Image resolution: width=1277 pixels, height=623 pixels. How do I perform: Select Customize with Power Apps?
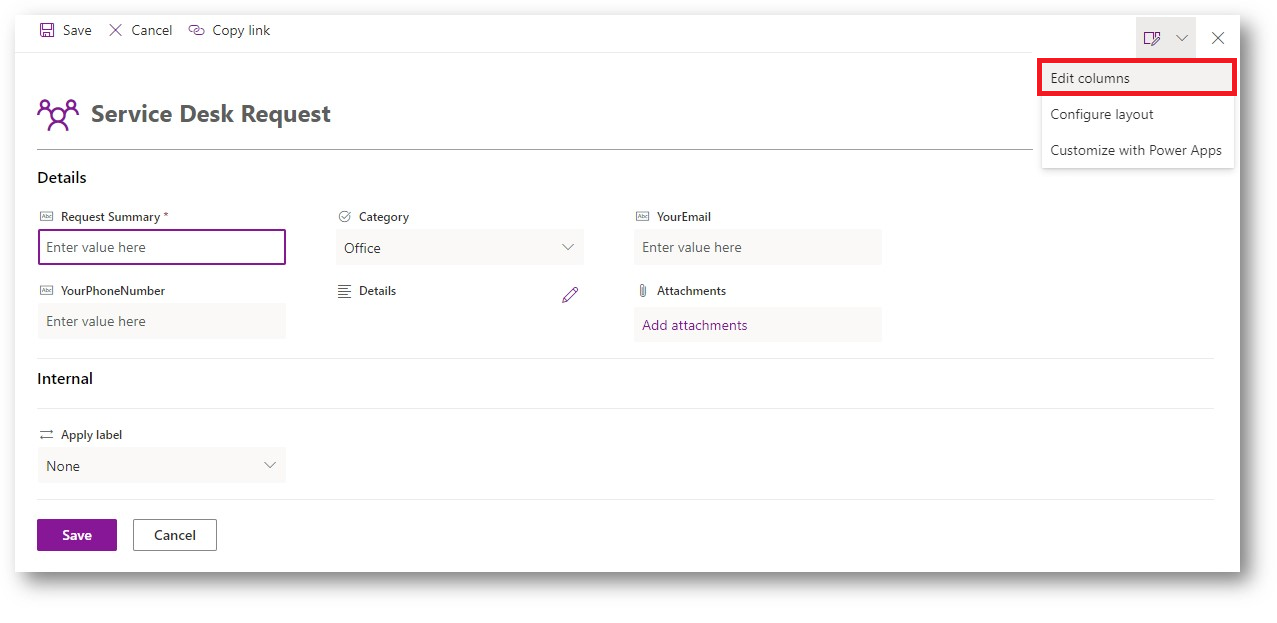tap(1136, 150)
